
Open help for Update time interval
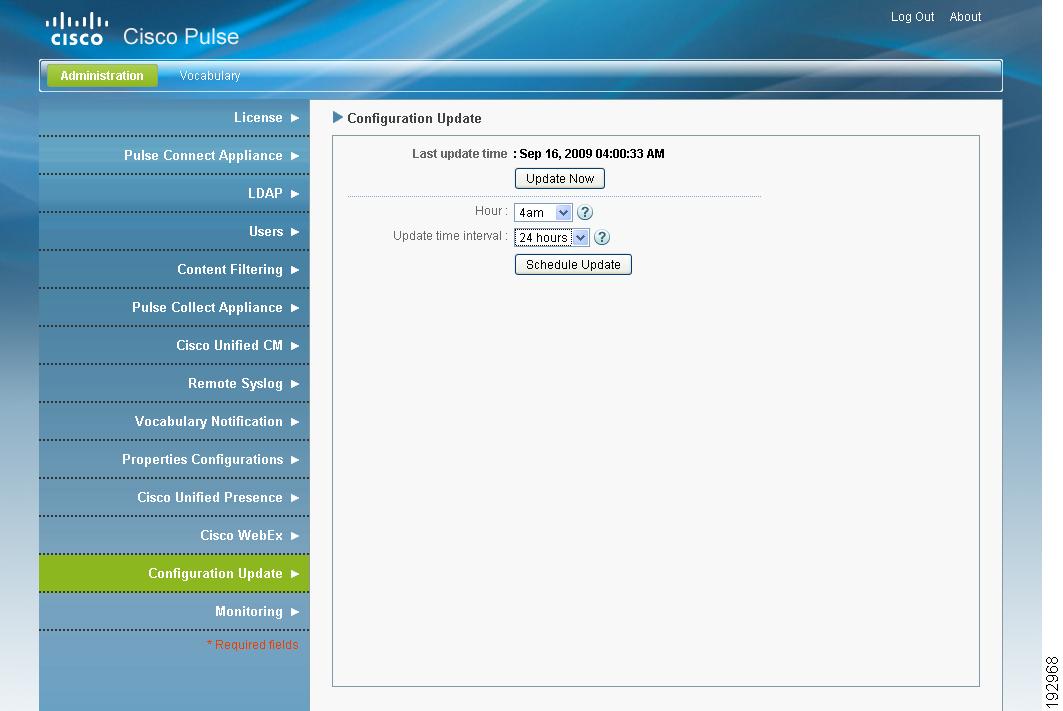click(x=601, y=237)
